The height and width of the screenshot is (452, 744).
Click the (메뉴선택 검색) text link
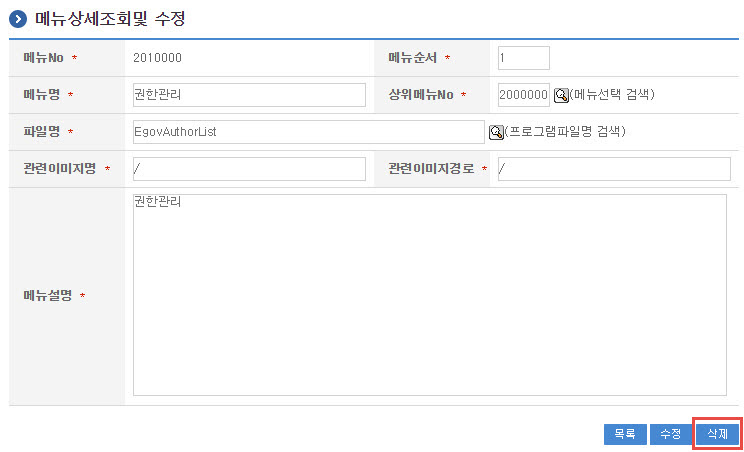pos(612,95)
